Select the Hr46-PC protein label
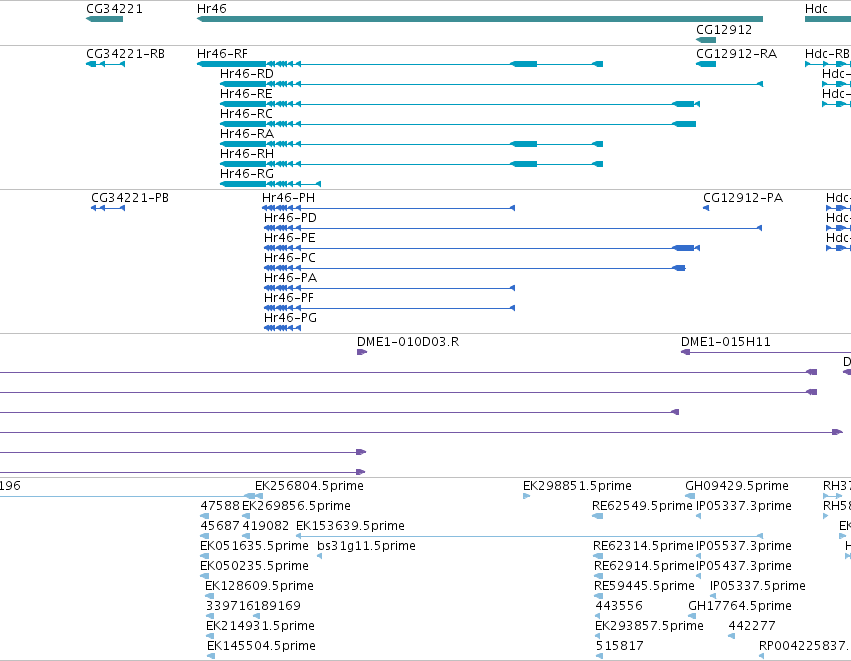851x661 pixels. (x=290, y=258)
